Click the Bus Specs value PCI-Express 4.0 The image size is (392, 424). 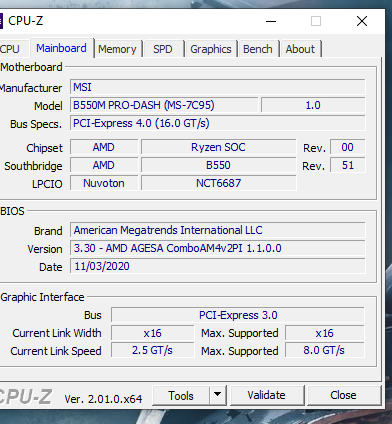218,123
